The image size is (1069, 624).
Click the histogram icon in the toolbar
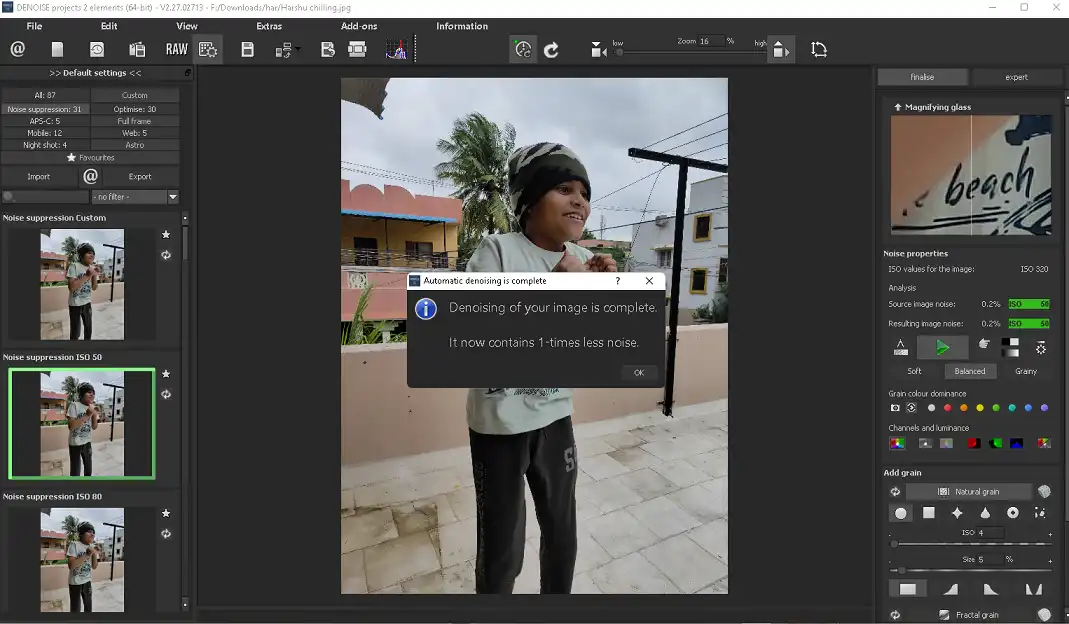[397, 49]
